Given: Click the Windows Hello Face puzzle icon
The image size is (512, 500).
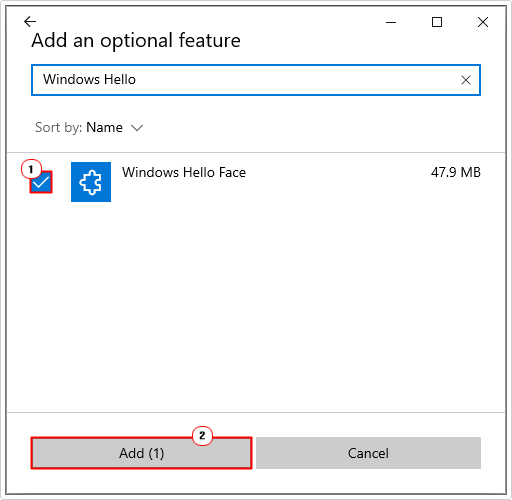Looking at the screenshot, I should pyautogui.click(x=91, y=182).
